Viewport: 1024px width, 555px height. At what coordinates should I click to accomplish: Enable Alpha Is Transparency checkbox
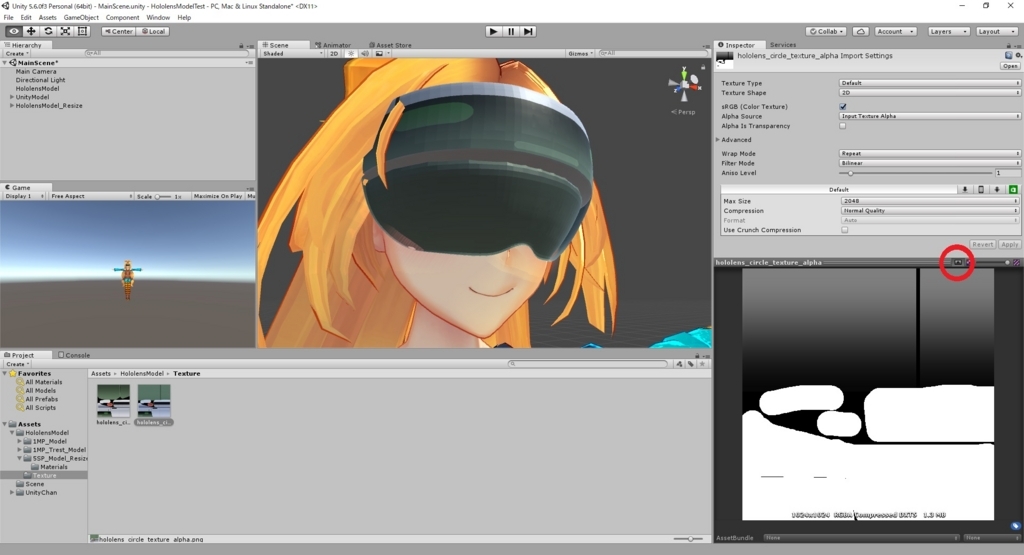pos(842,126)
